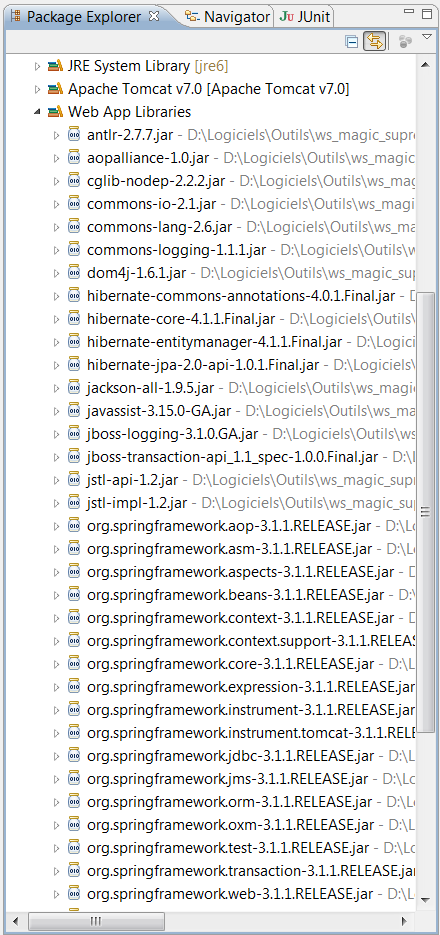This screenshot has height=935, width=440.
Task: Click the javassist-3.15.0-GA.jar jar icon
Action: coord(74,411)
